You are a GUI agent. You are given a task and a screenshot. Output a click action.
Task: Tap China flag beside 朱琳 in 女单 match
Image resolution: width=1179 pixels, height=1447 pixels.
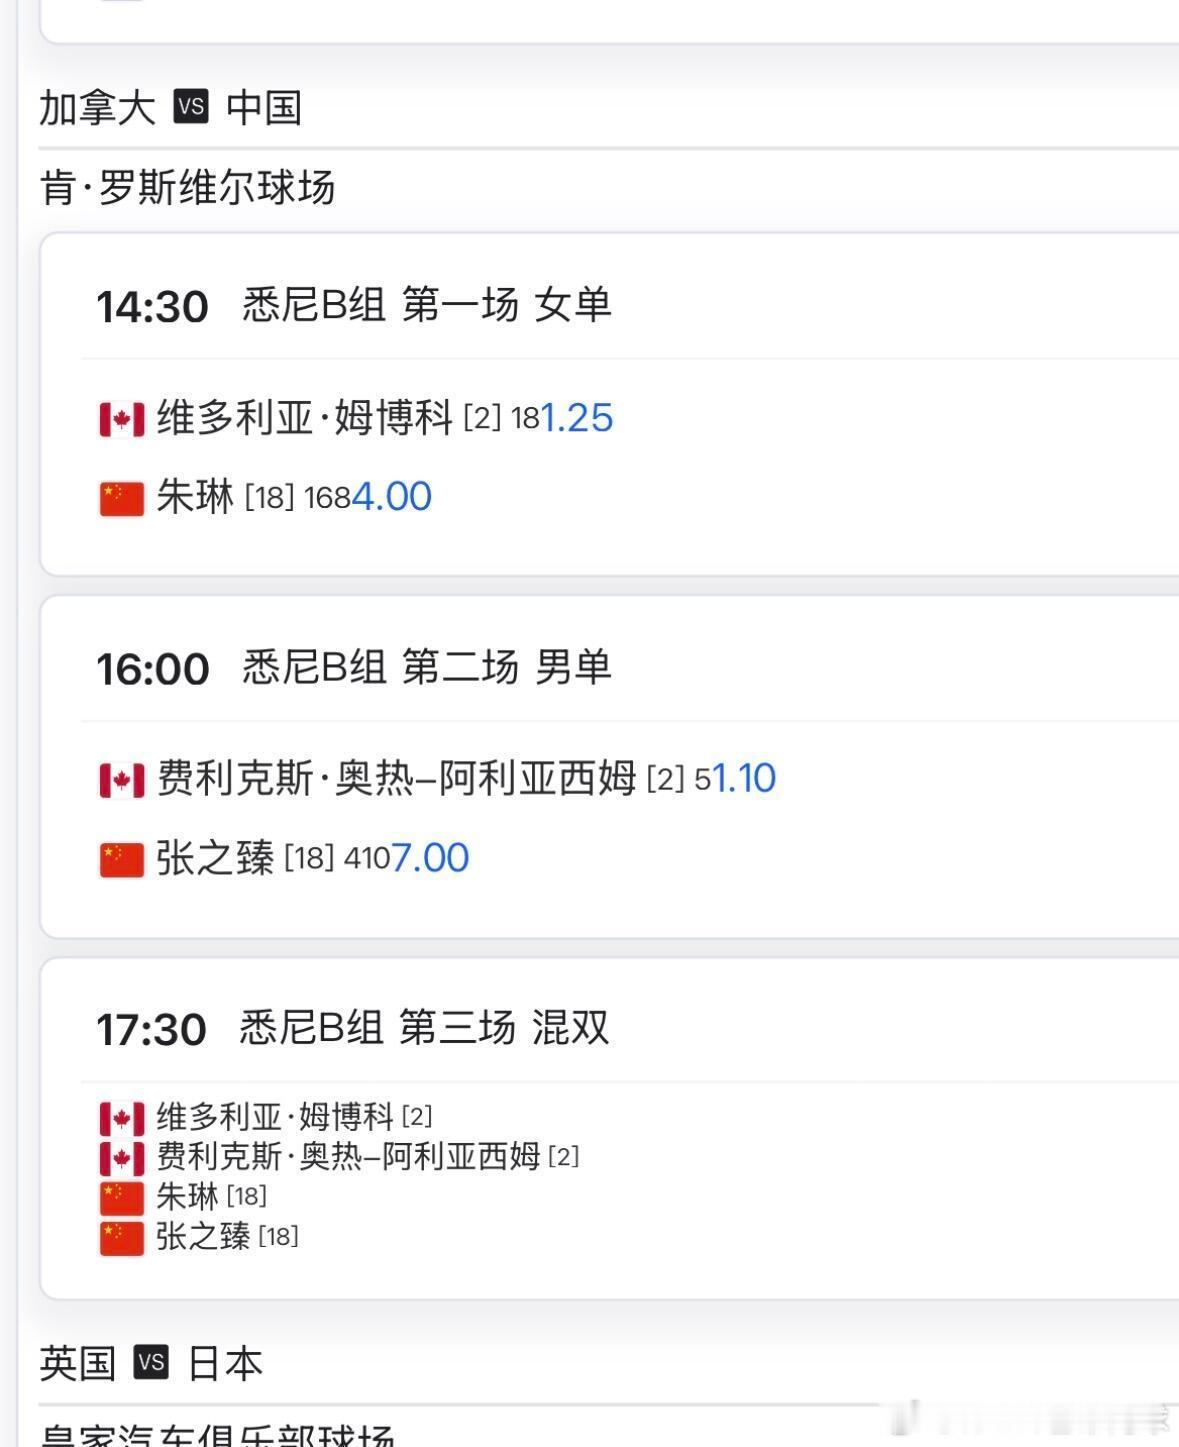pyautogui.click(x=121, y=498)
